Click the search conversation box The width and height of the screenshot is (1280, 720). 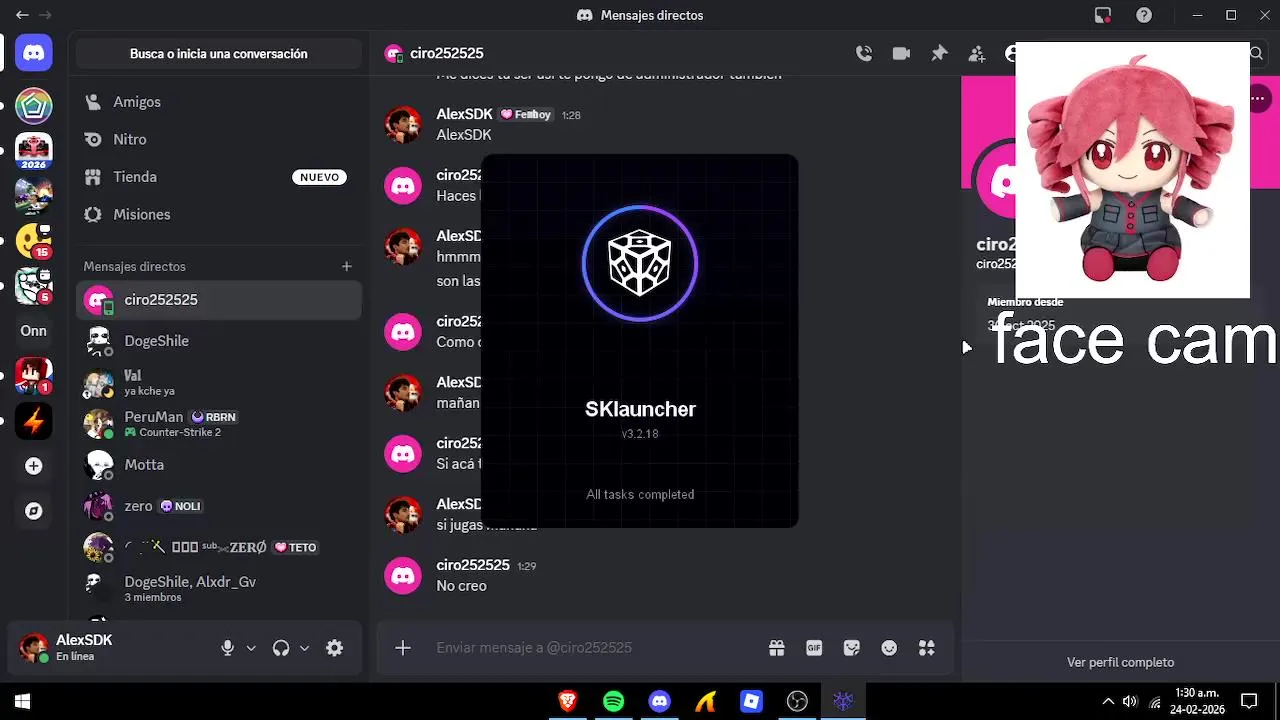click(218, 54)
